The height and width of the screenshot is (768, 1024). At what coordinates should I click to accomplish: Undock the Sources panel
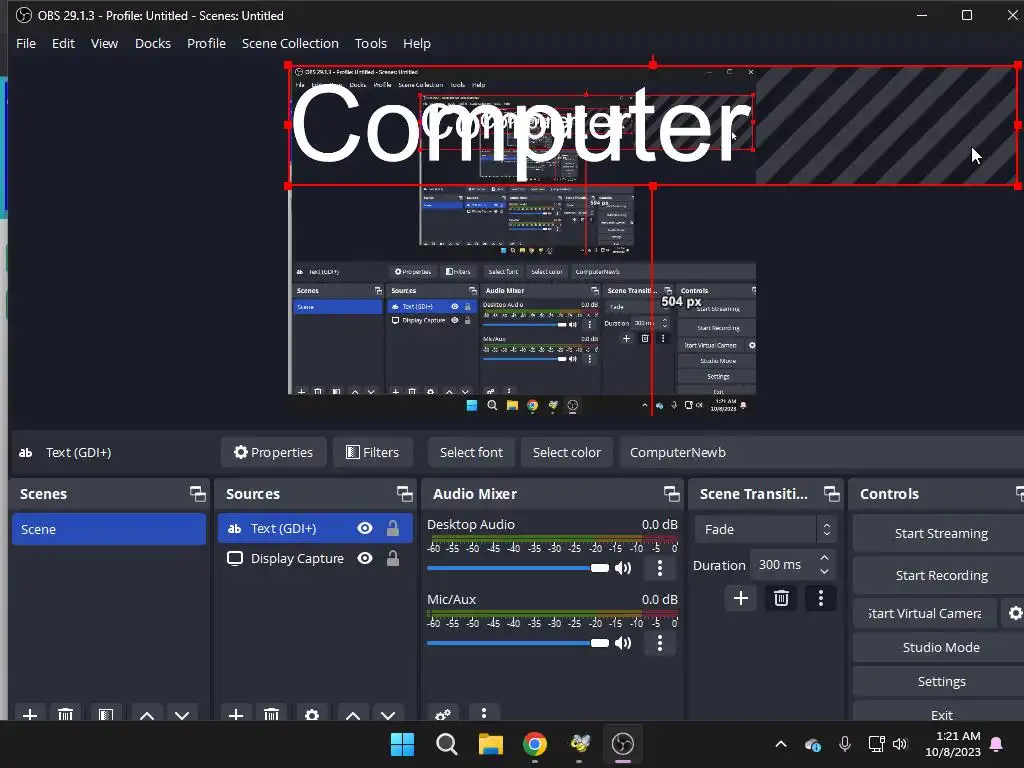point(404,494)
